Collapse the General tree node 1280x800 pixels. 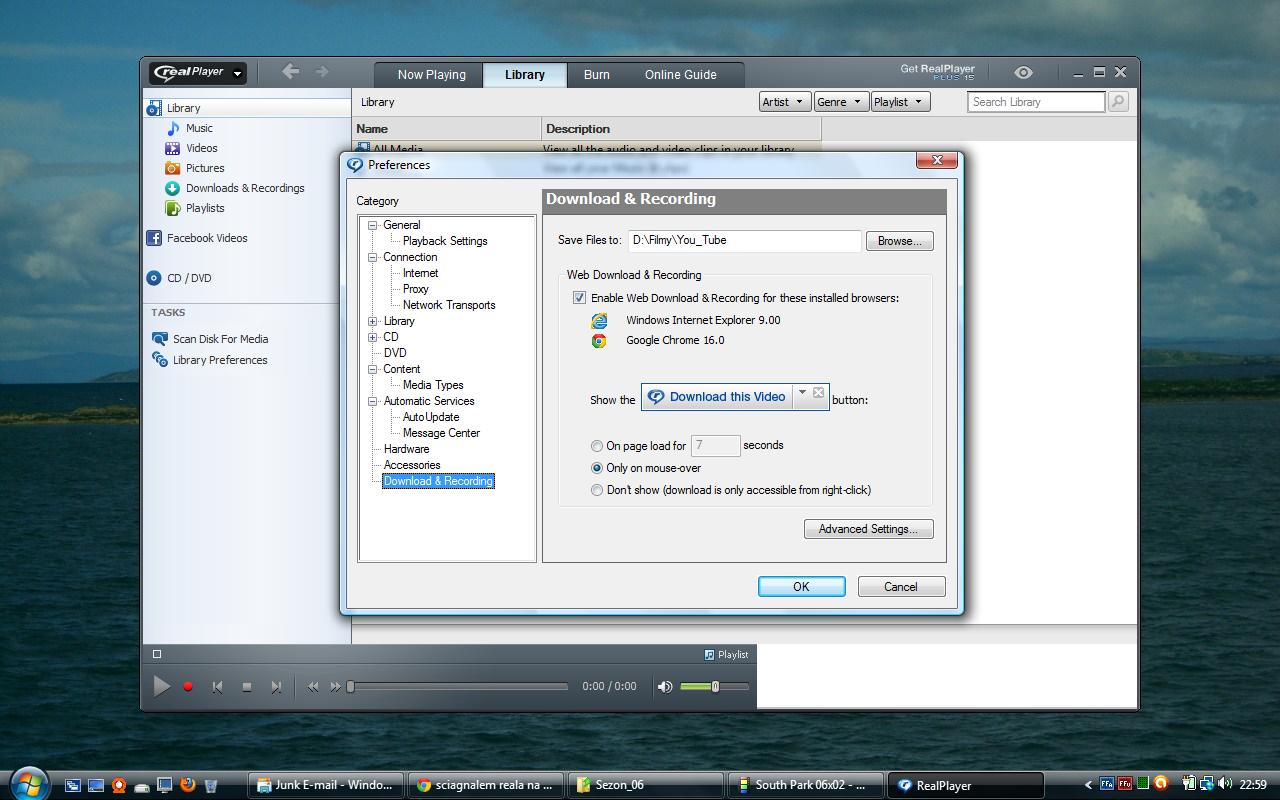373,225
